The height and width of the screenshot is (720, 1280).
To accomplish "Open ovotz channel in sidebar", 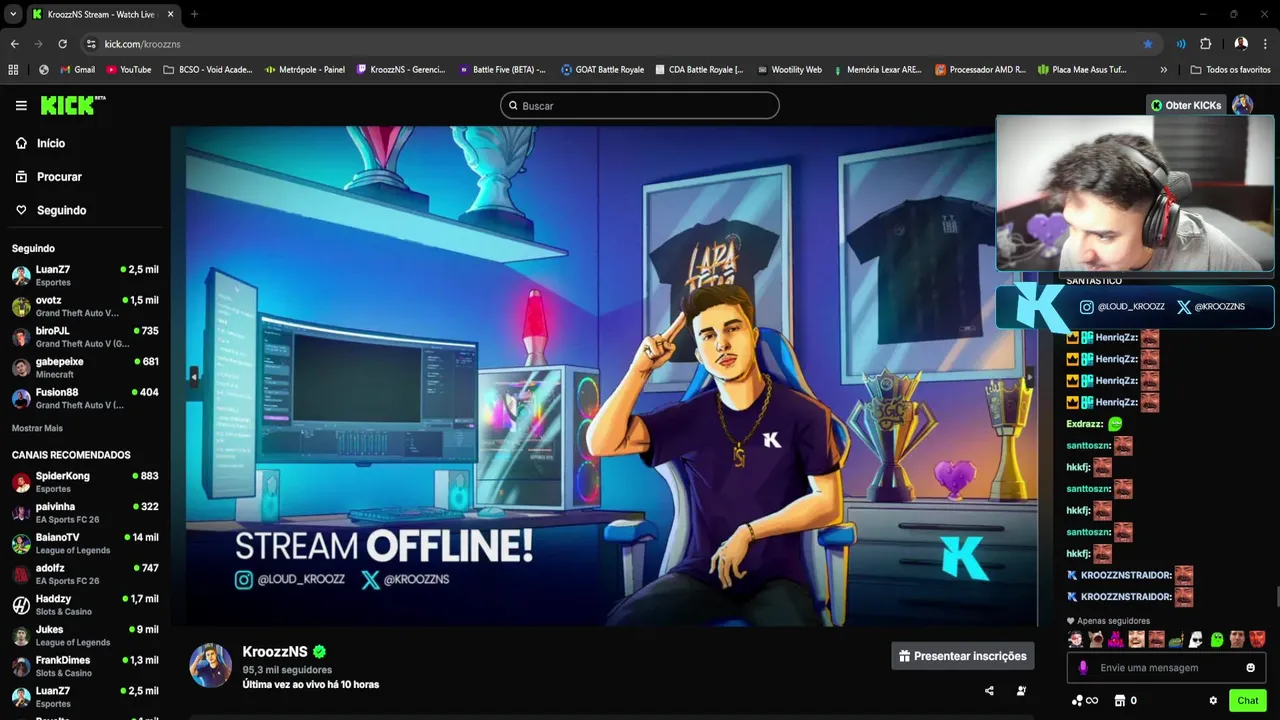I will [x=85, y=306].
